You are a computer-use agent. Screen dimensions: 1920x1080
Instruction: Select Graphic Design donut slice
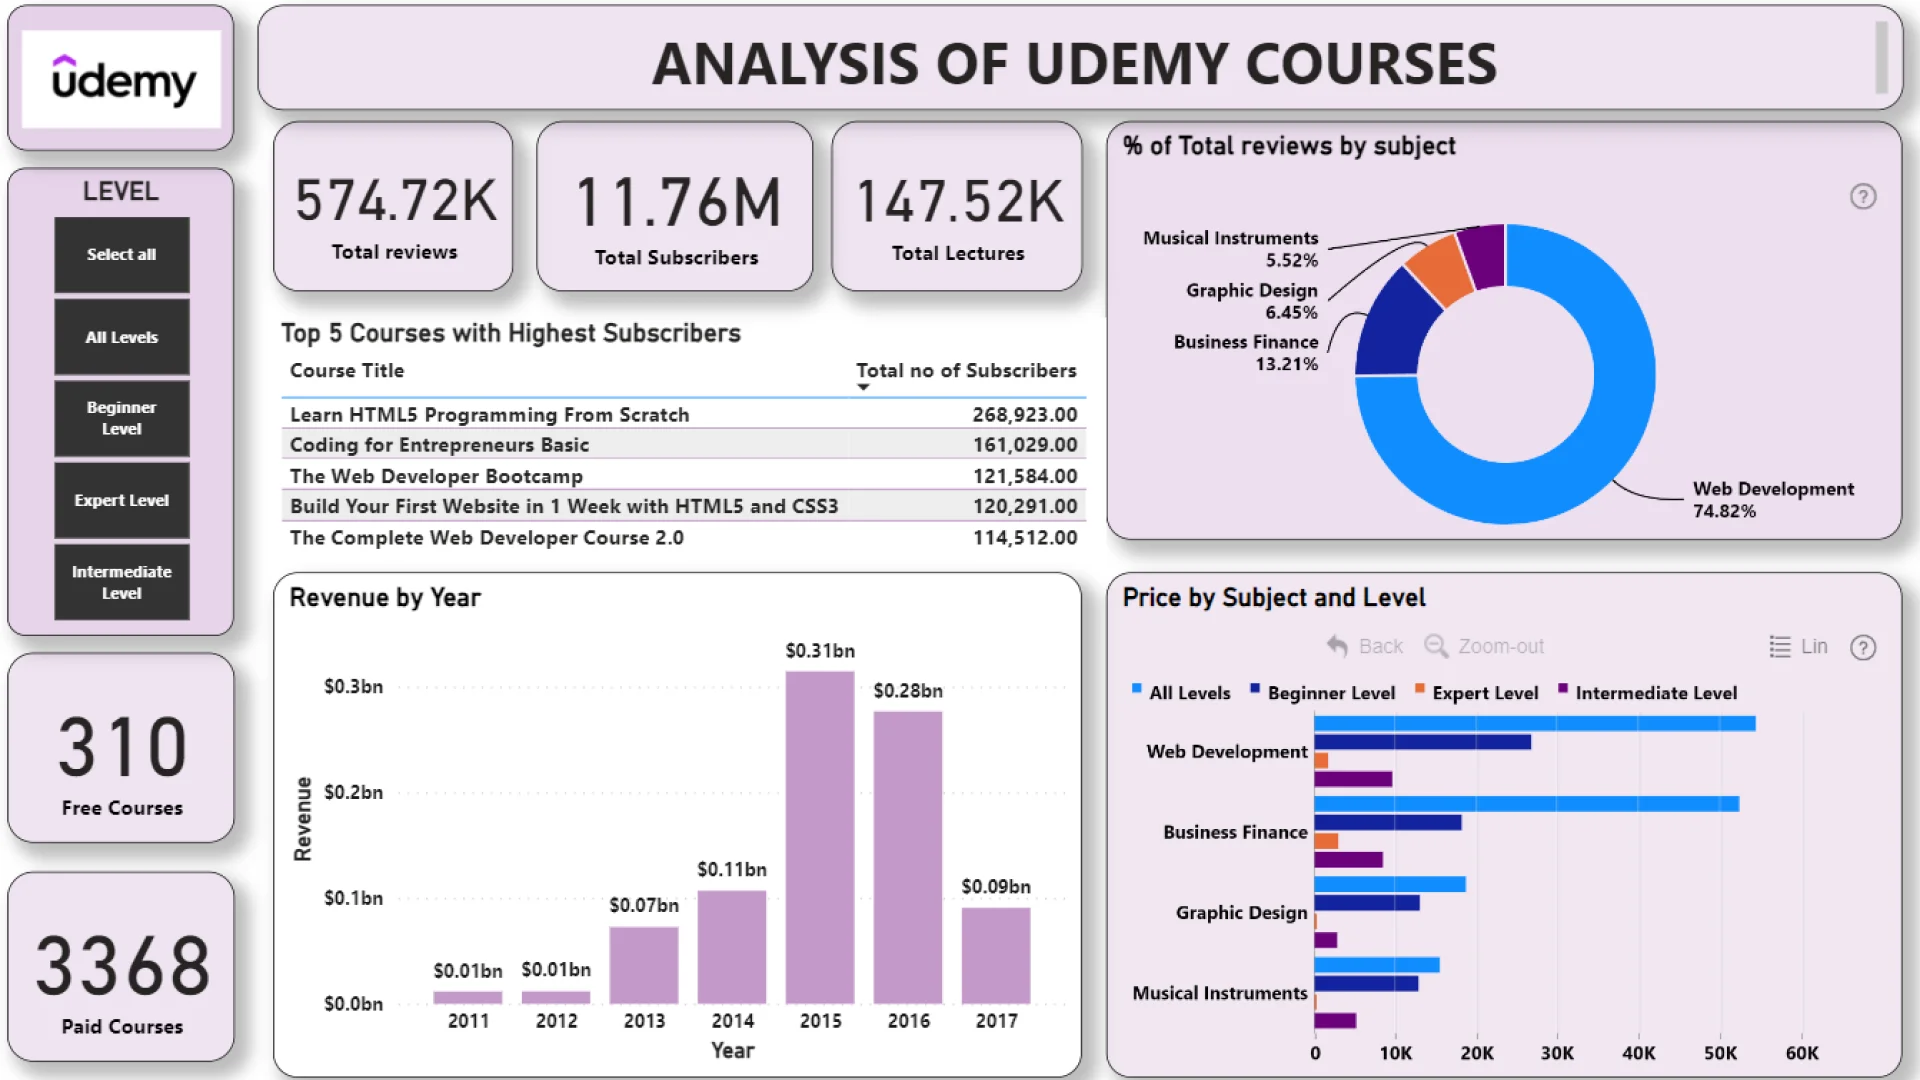[1440, 268]
